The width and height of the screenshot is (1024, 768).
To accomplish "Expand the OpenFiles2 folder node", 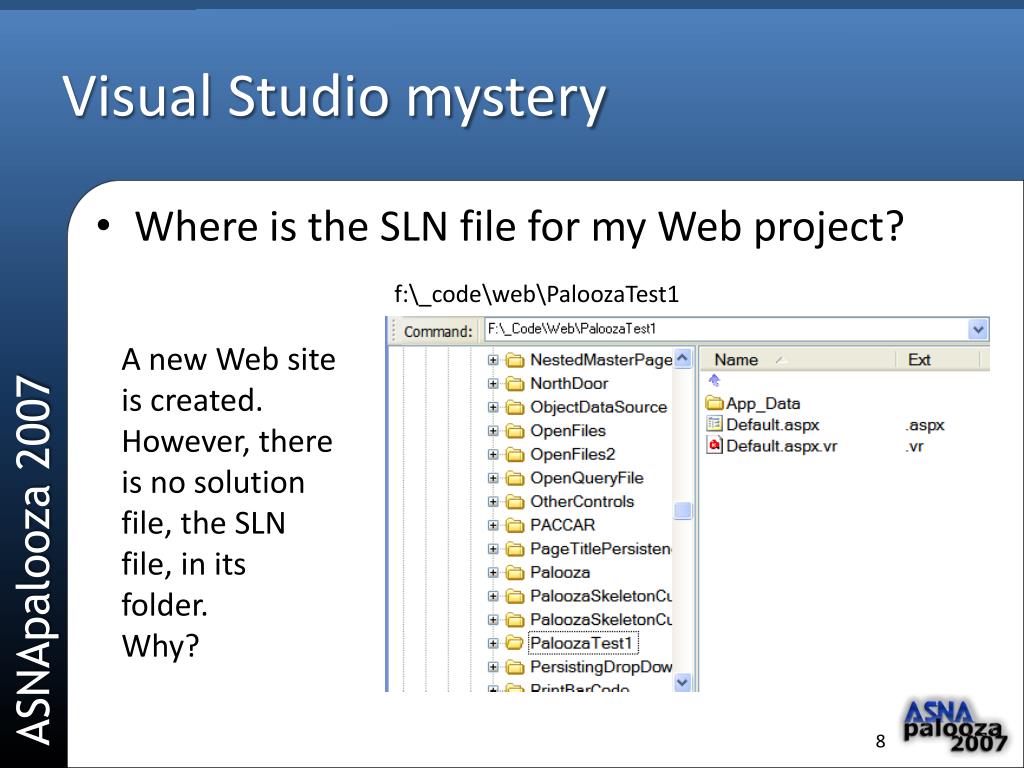I will coord(493,455).
